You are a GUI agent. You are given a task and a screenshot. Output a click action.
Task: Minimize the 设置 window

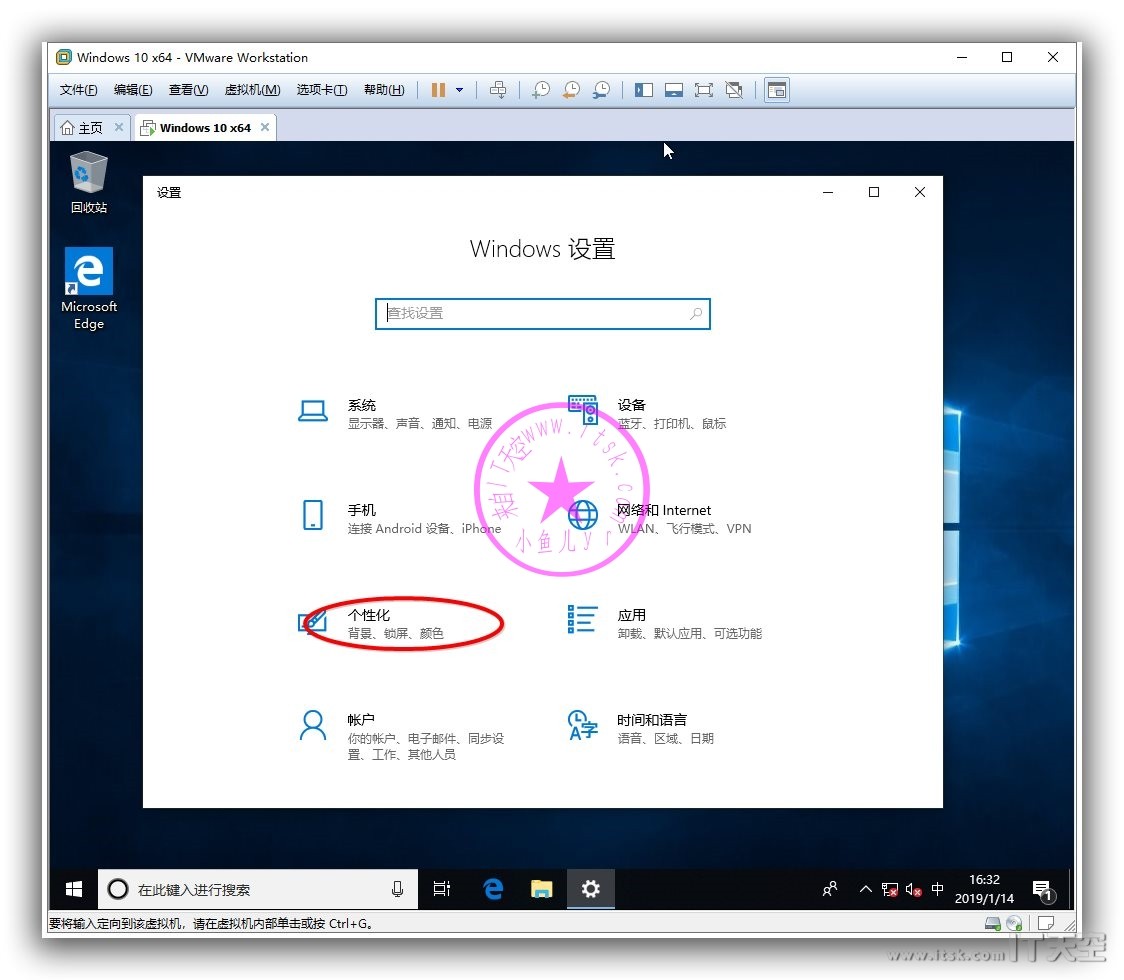click(828, 192)
